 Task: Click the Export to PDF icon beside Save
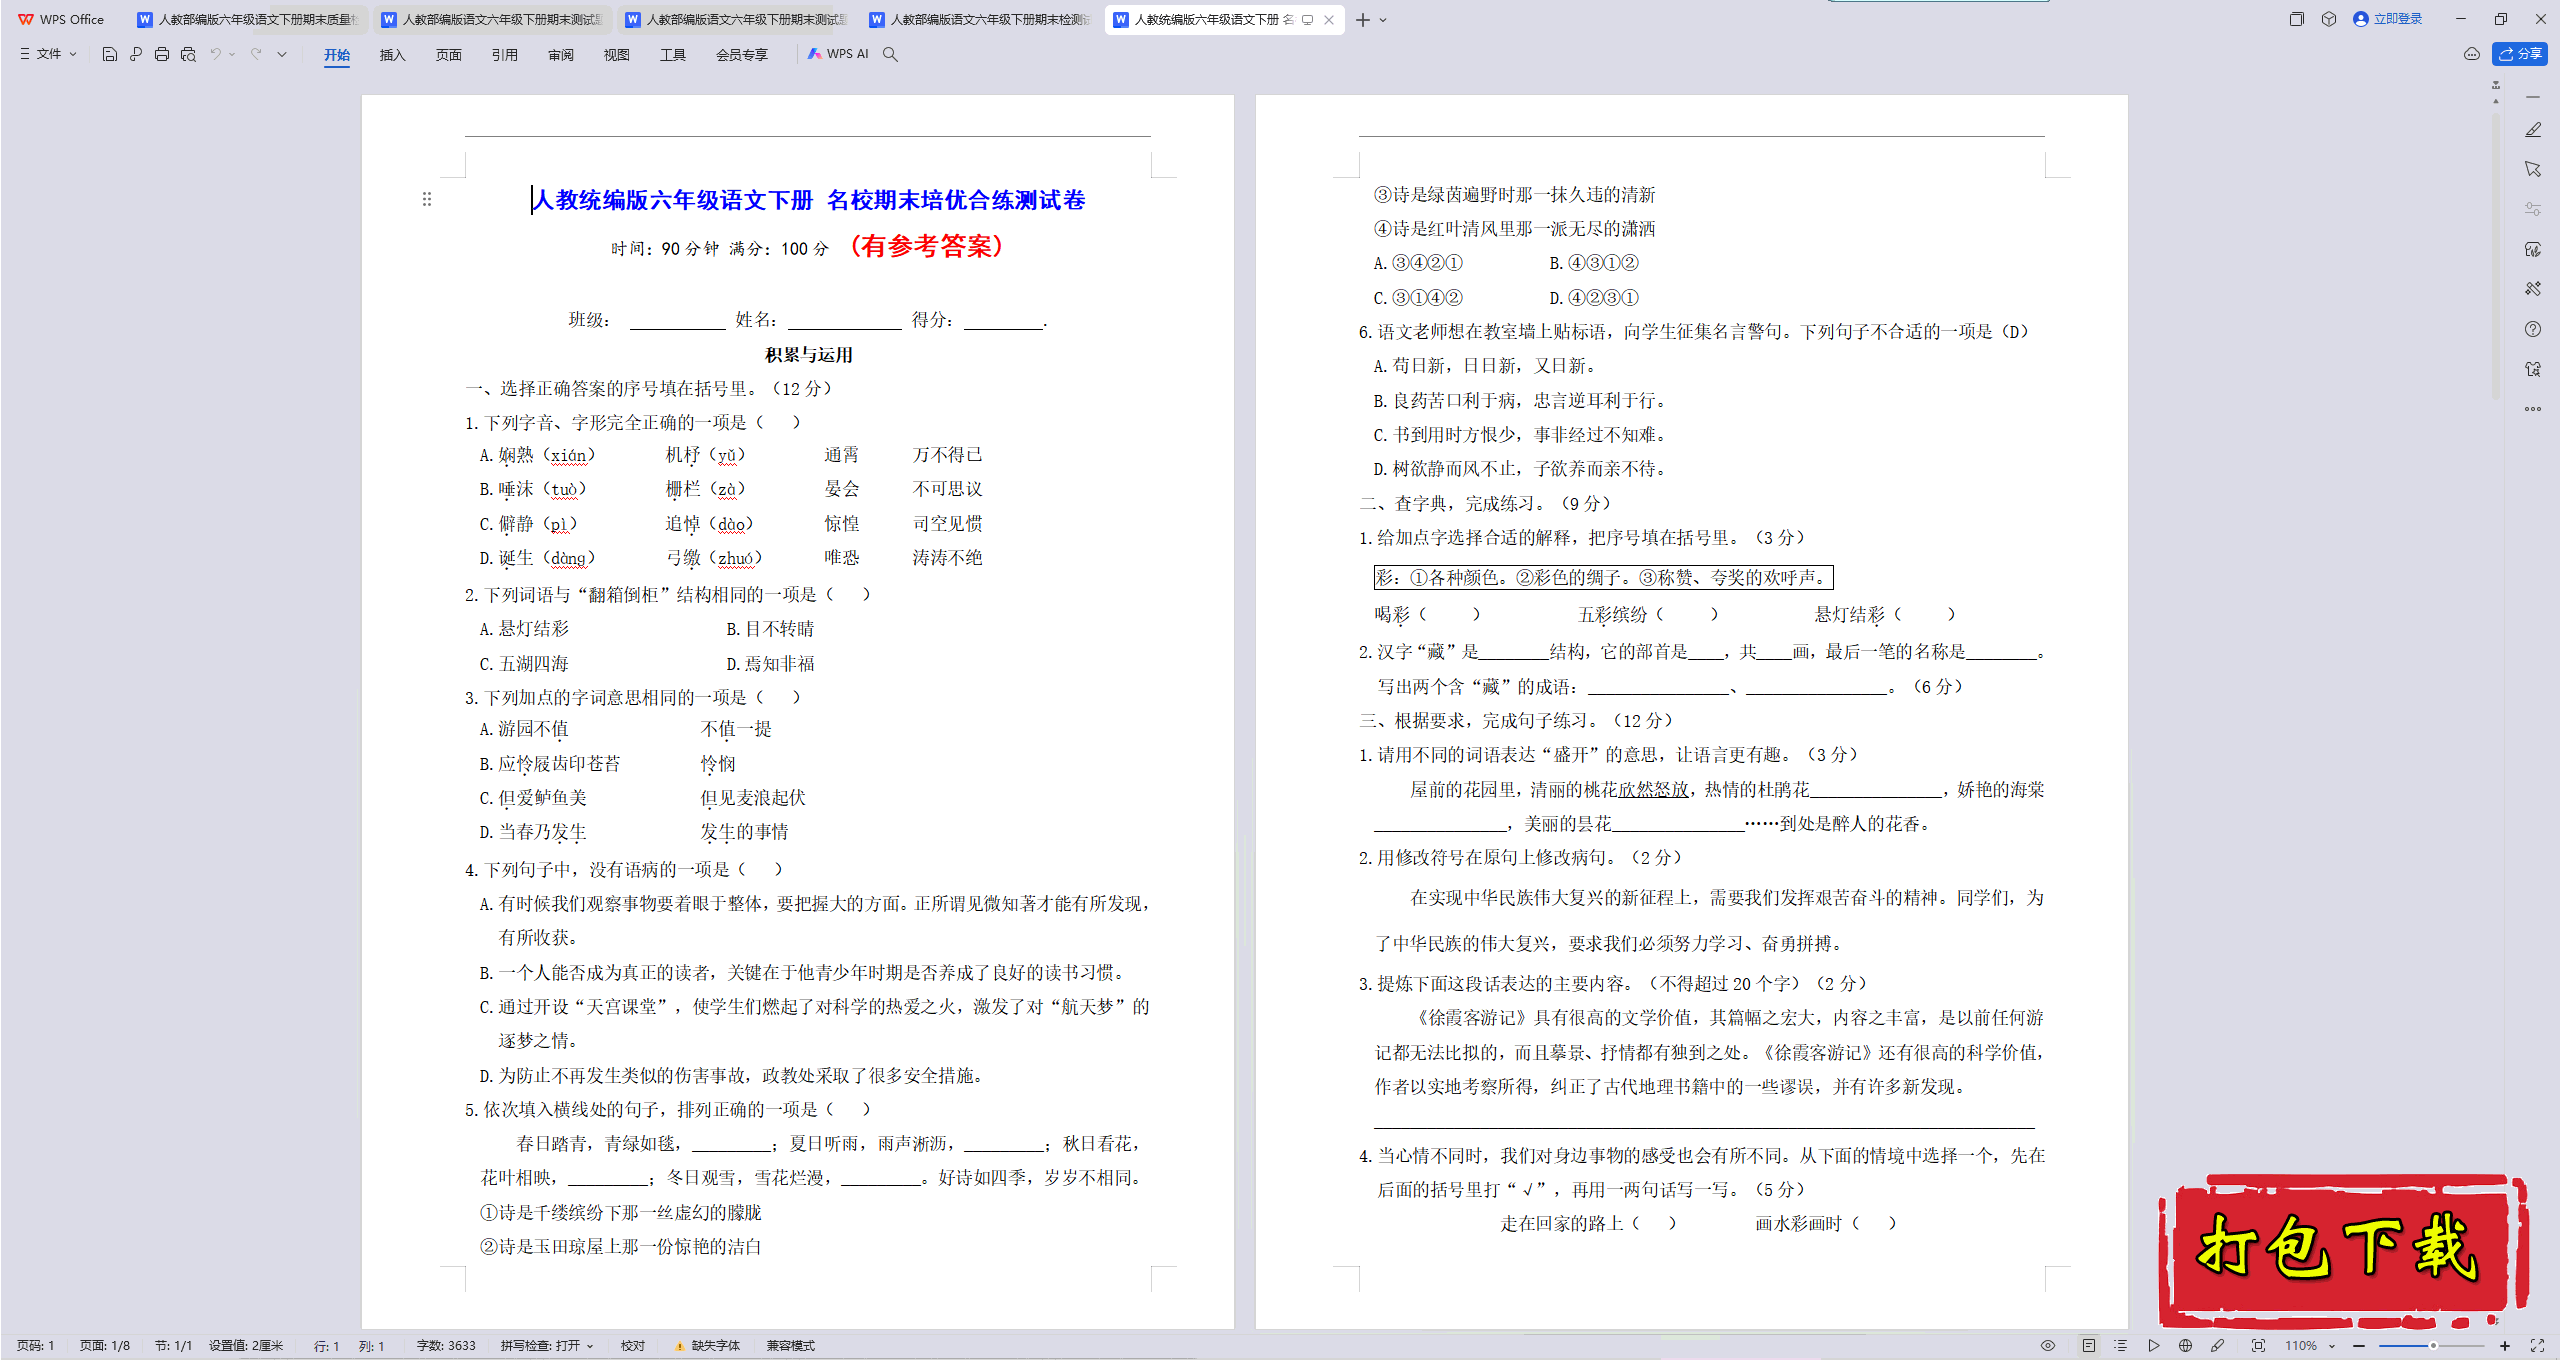pos(136,54)
